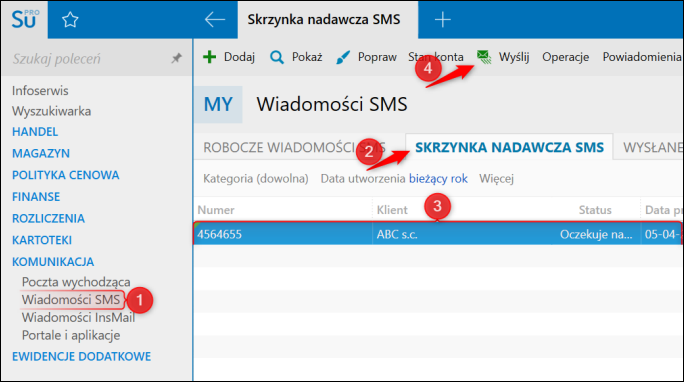Pin the command search panel

click(176, 58)
